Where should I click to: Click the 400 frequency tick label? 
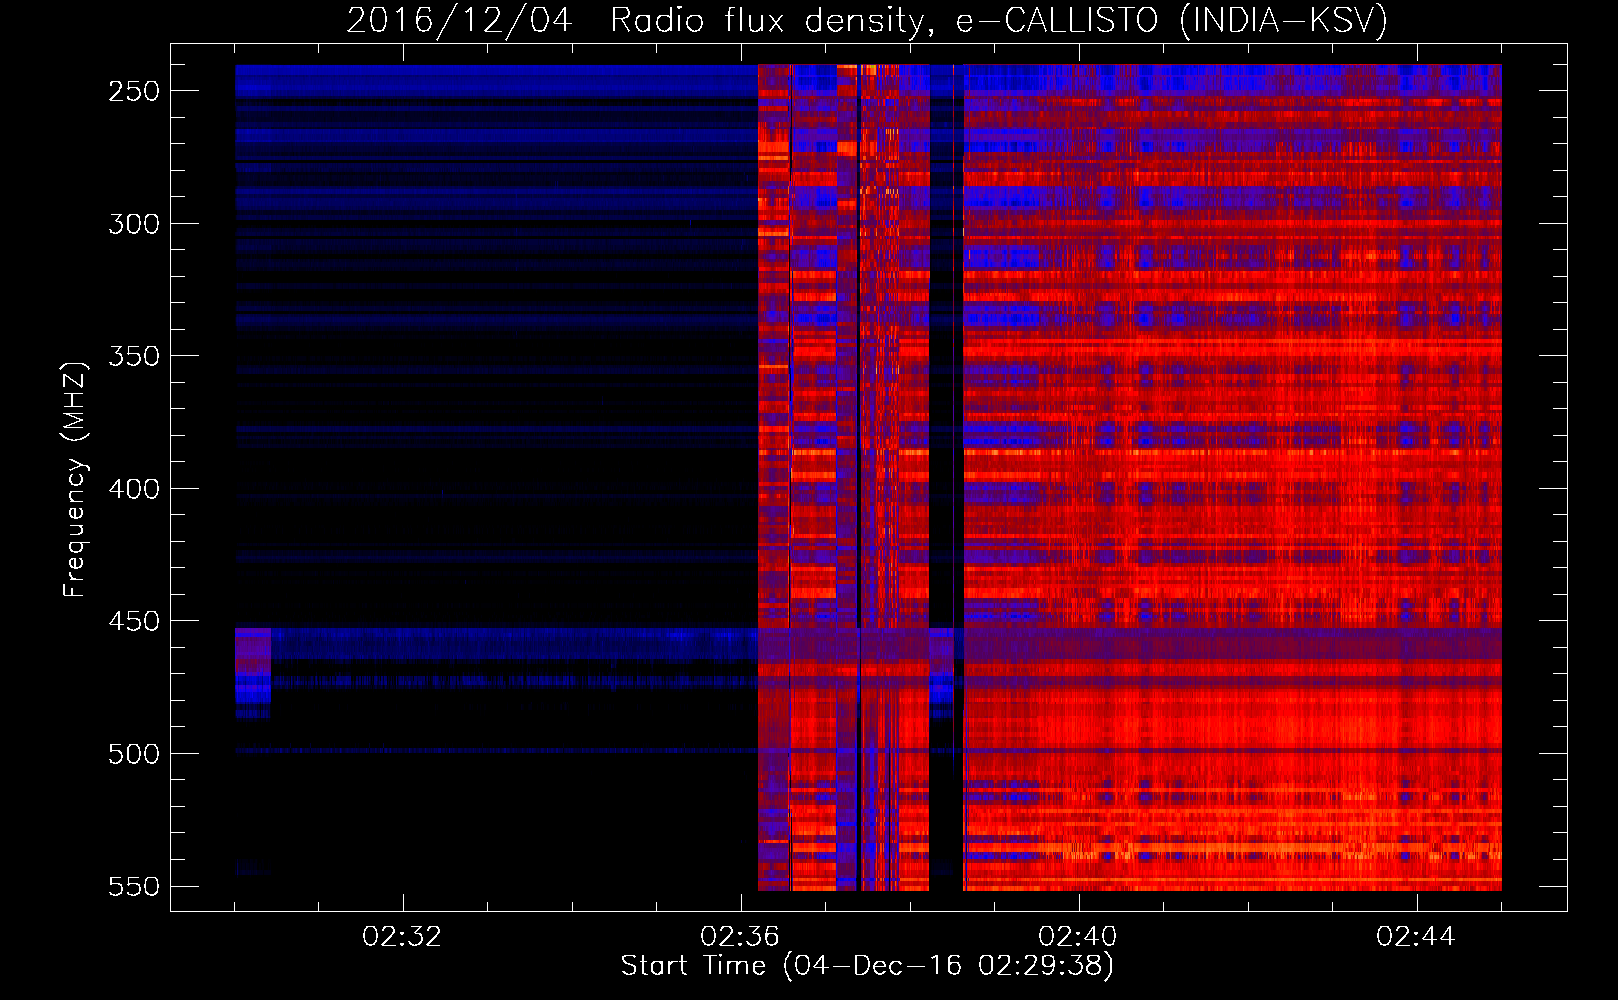134,489
